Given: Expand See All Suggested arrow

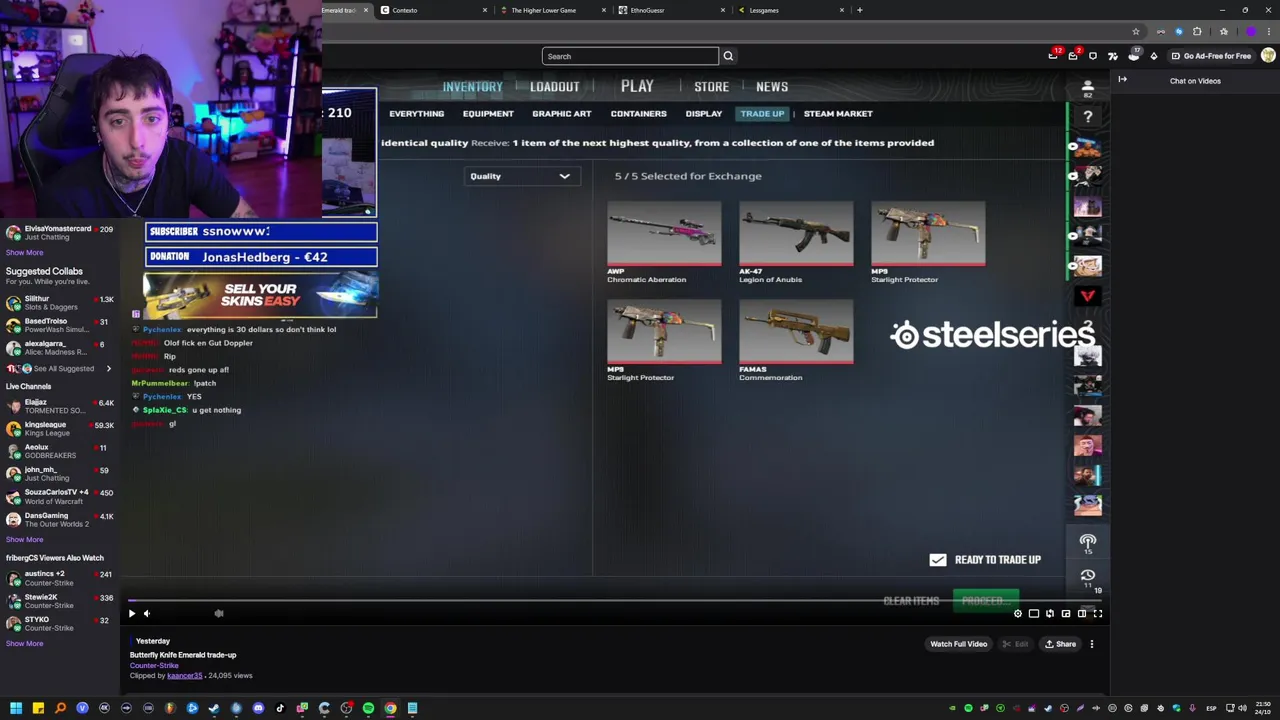Looking at the screenshot, I should (x=108, y=369).
